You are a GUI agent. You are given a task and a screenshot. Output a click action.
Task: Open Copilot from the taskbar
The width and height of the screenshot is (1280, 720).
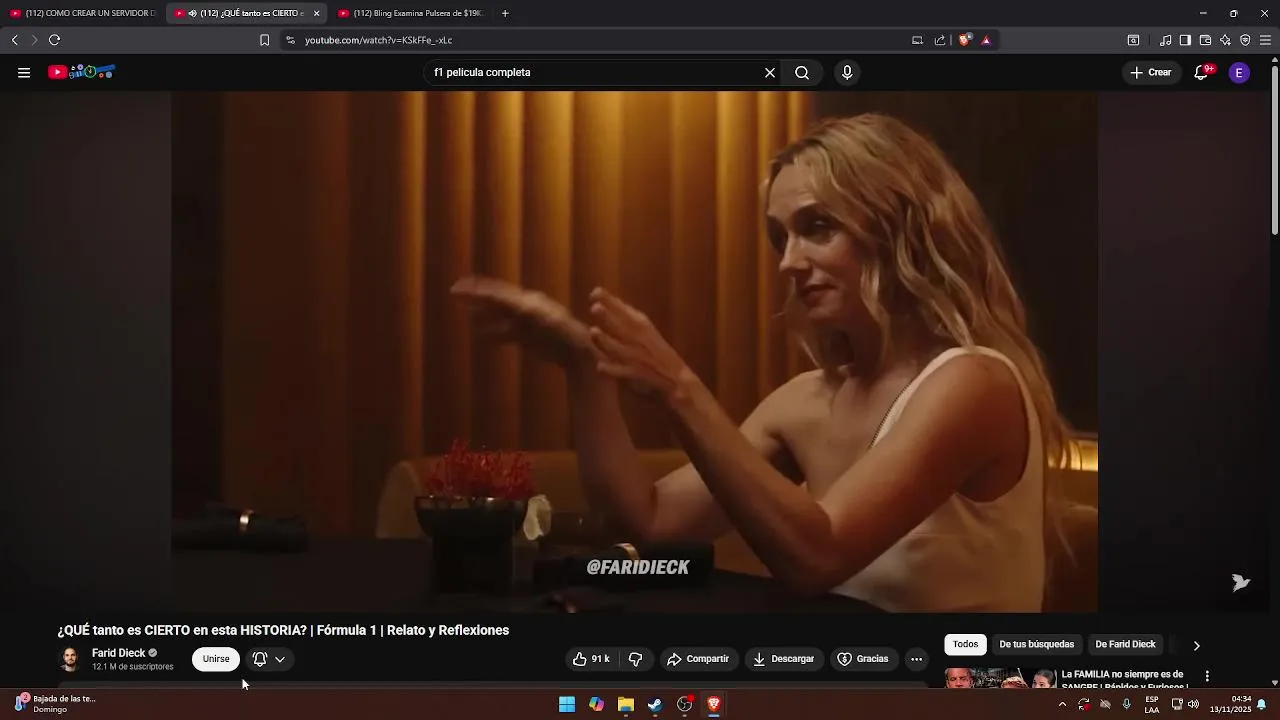coord(596,705)
